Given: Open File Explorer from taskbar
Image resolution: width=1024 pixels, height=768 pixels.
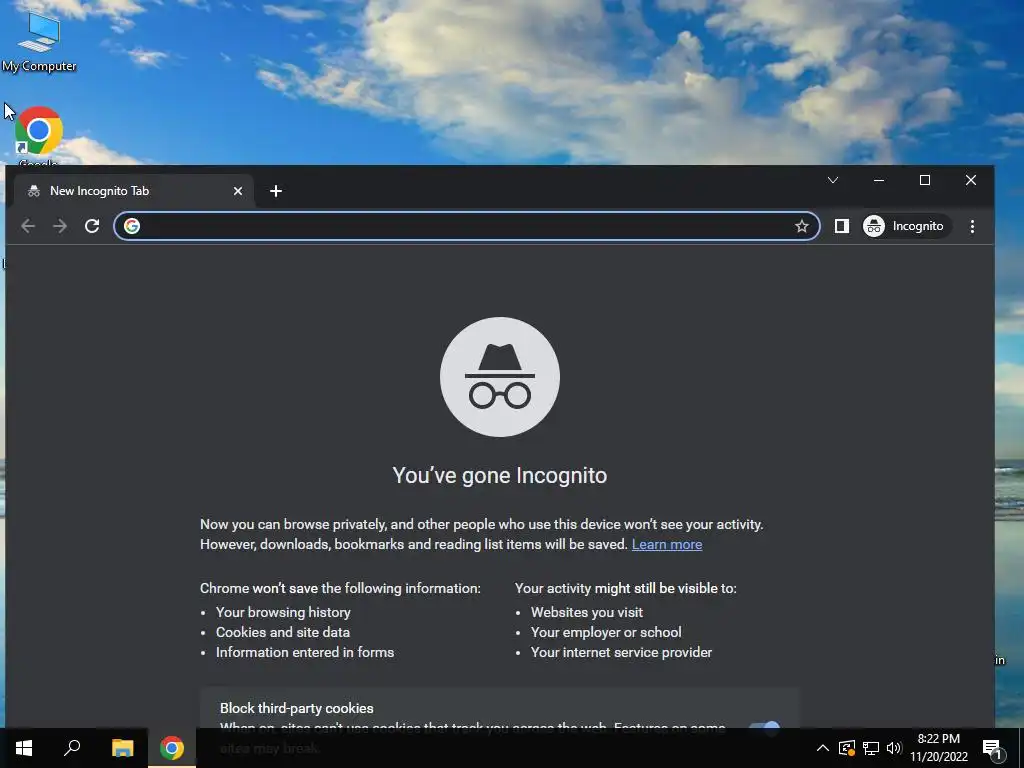Looking at the screenshot, I should [x=122, y=748].
